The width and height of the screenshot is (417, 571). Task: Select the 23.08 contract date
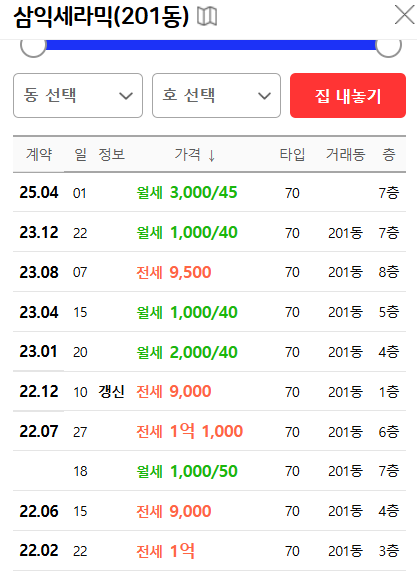(x=39, y=272)
